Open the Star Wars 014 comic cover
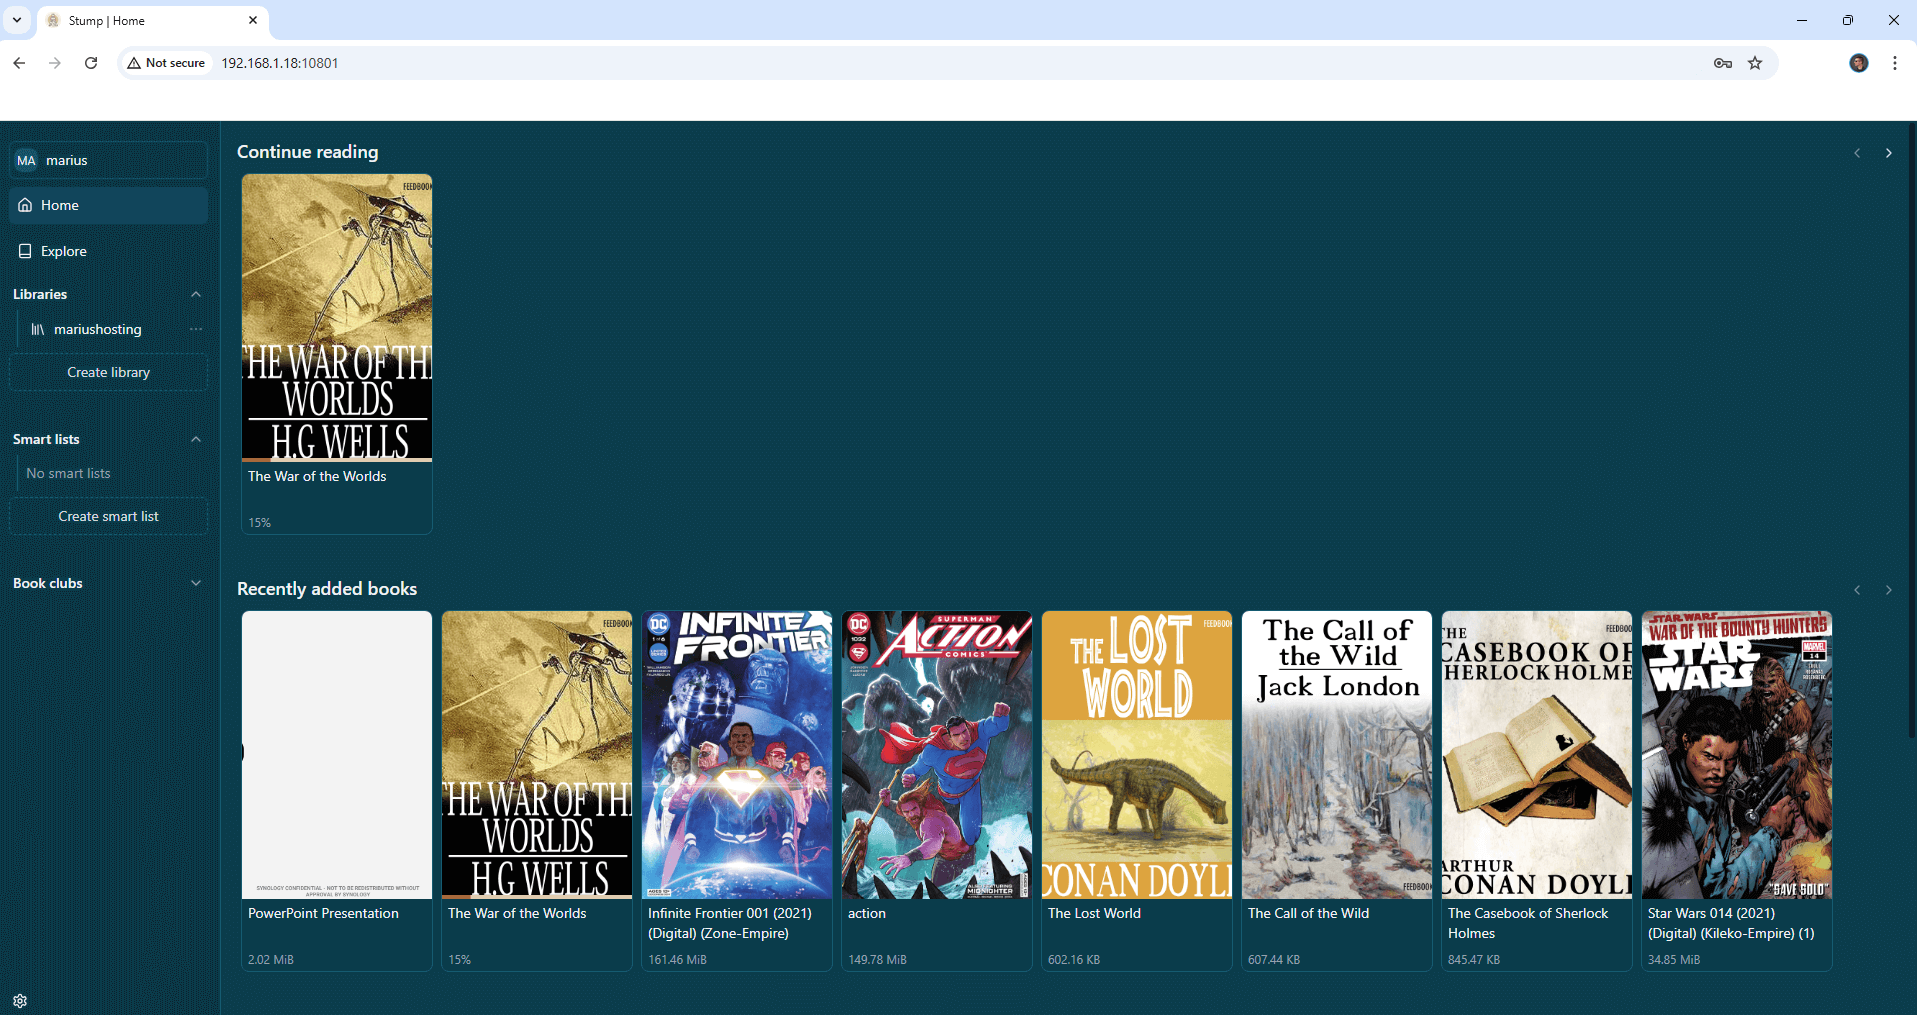Screen dimensions: 1917x1015 coord(1737,755)
